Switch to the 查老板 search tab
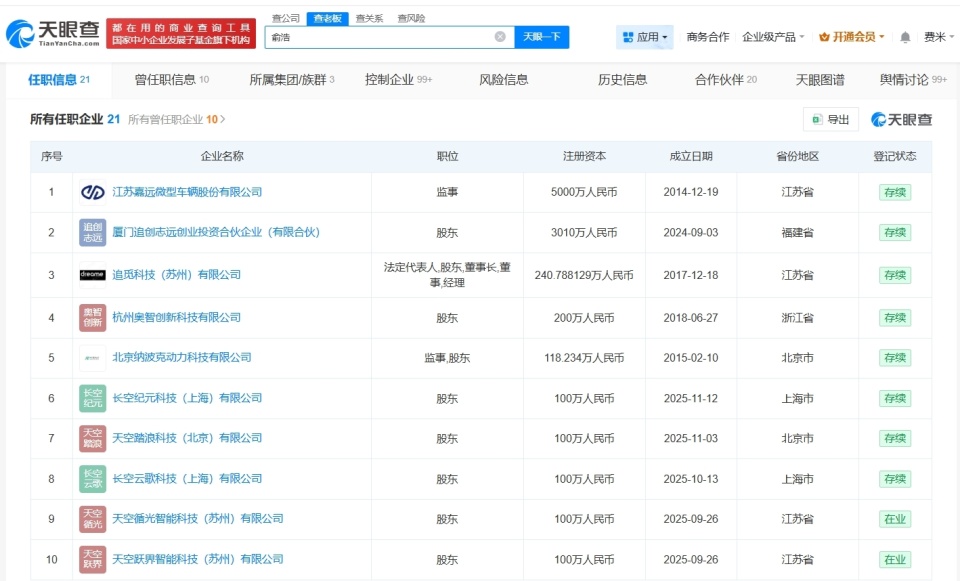The width and height of the screenshot is (960, 581). pos(330,16)
